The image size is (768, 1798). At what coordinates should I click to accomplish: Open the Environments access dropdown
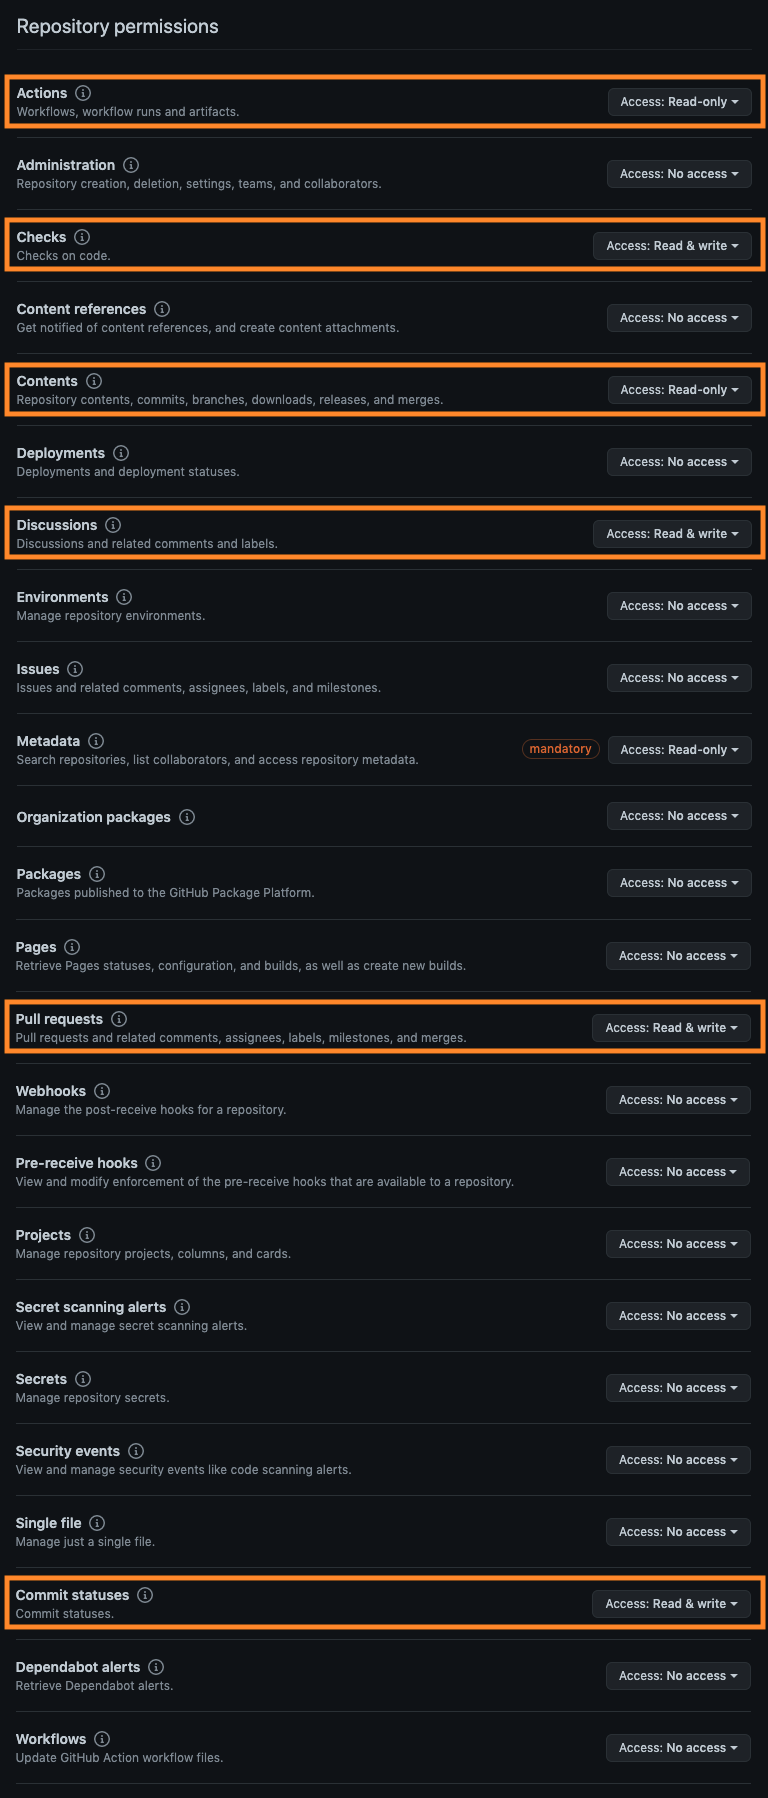tap(679, 605)
